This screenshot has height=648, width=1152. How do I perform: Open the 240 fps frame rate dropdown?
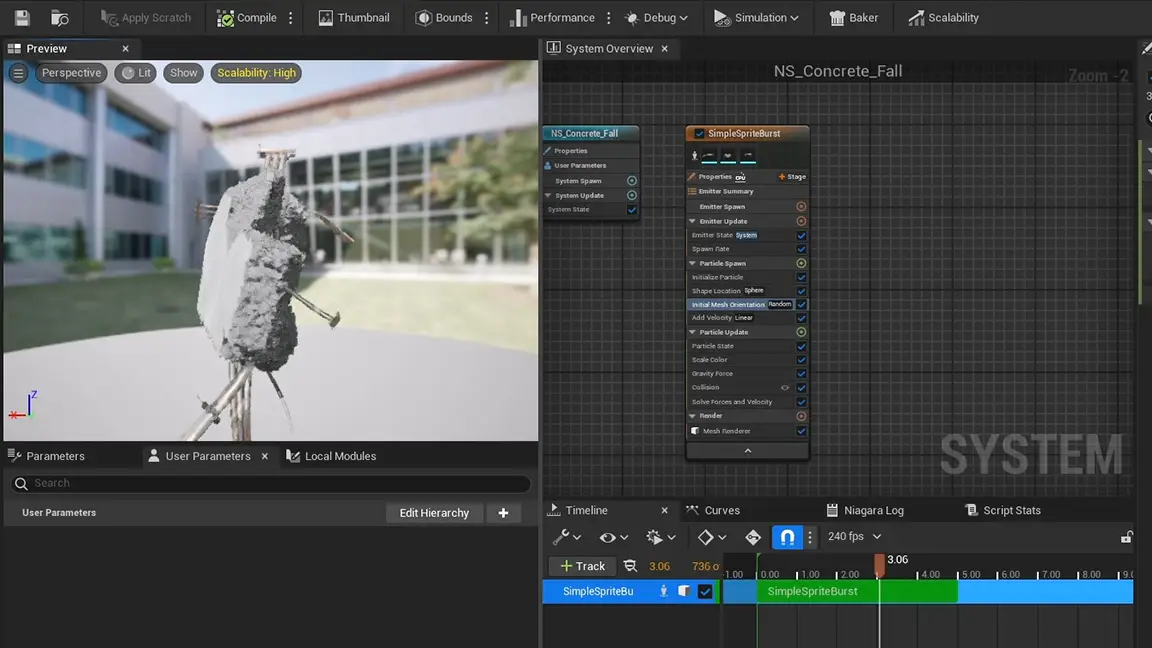[x=855, y=537]
